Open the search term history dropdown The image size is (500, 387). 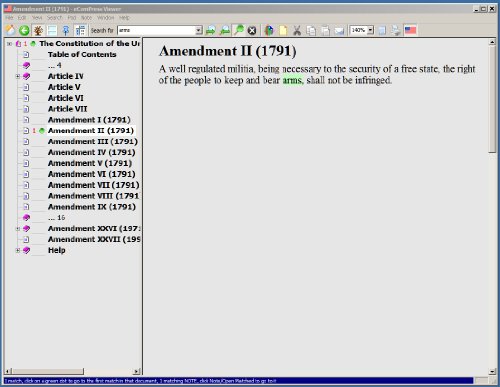[199, 30]
